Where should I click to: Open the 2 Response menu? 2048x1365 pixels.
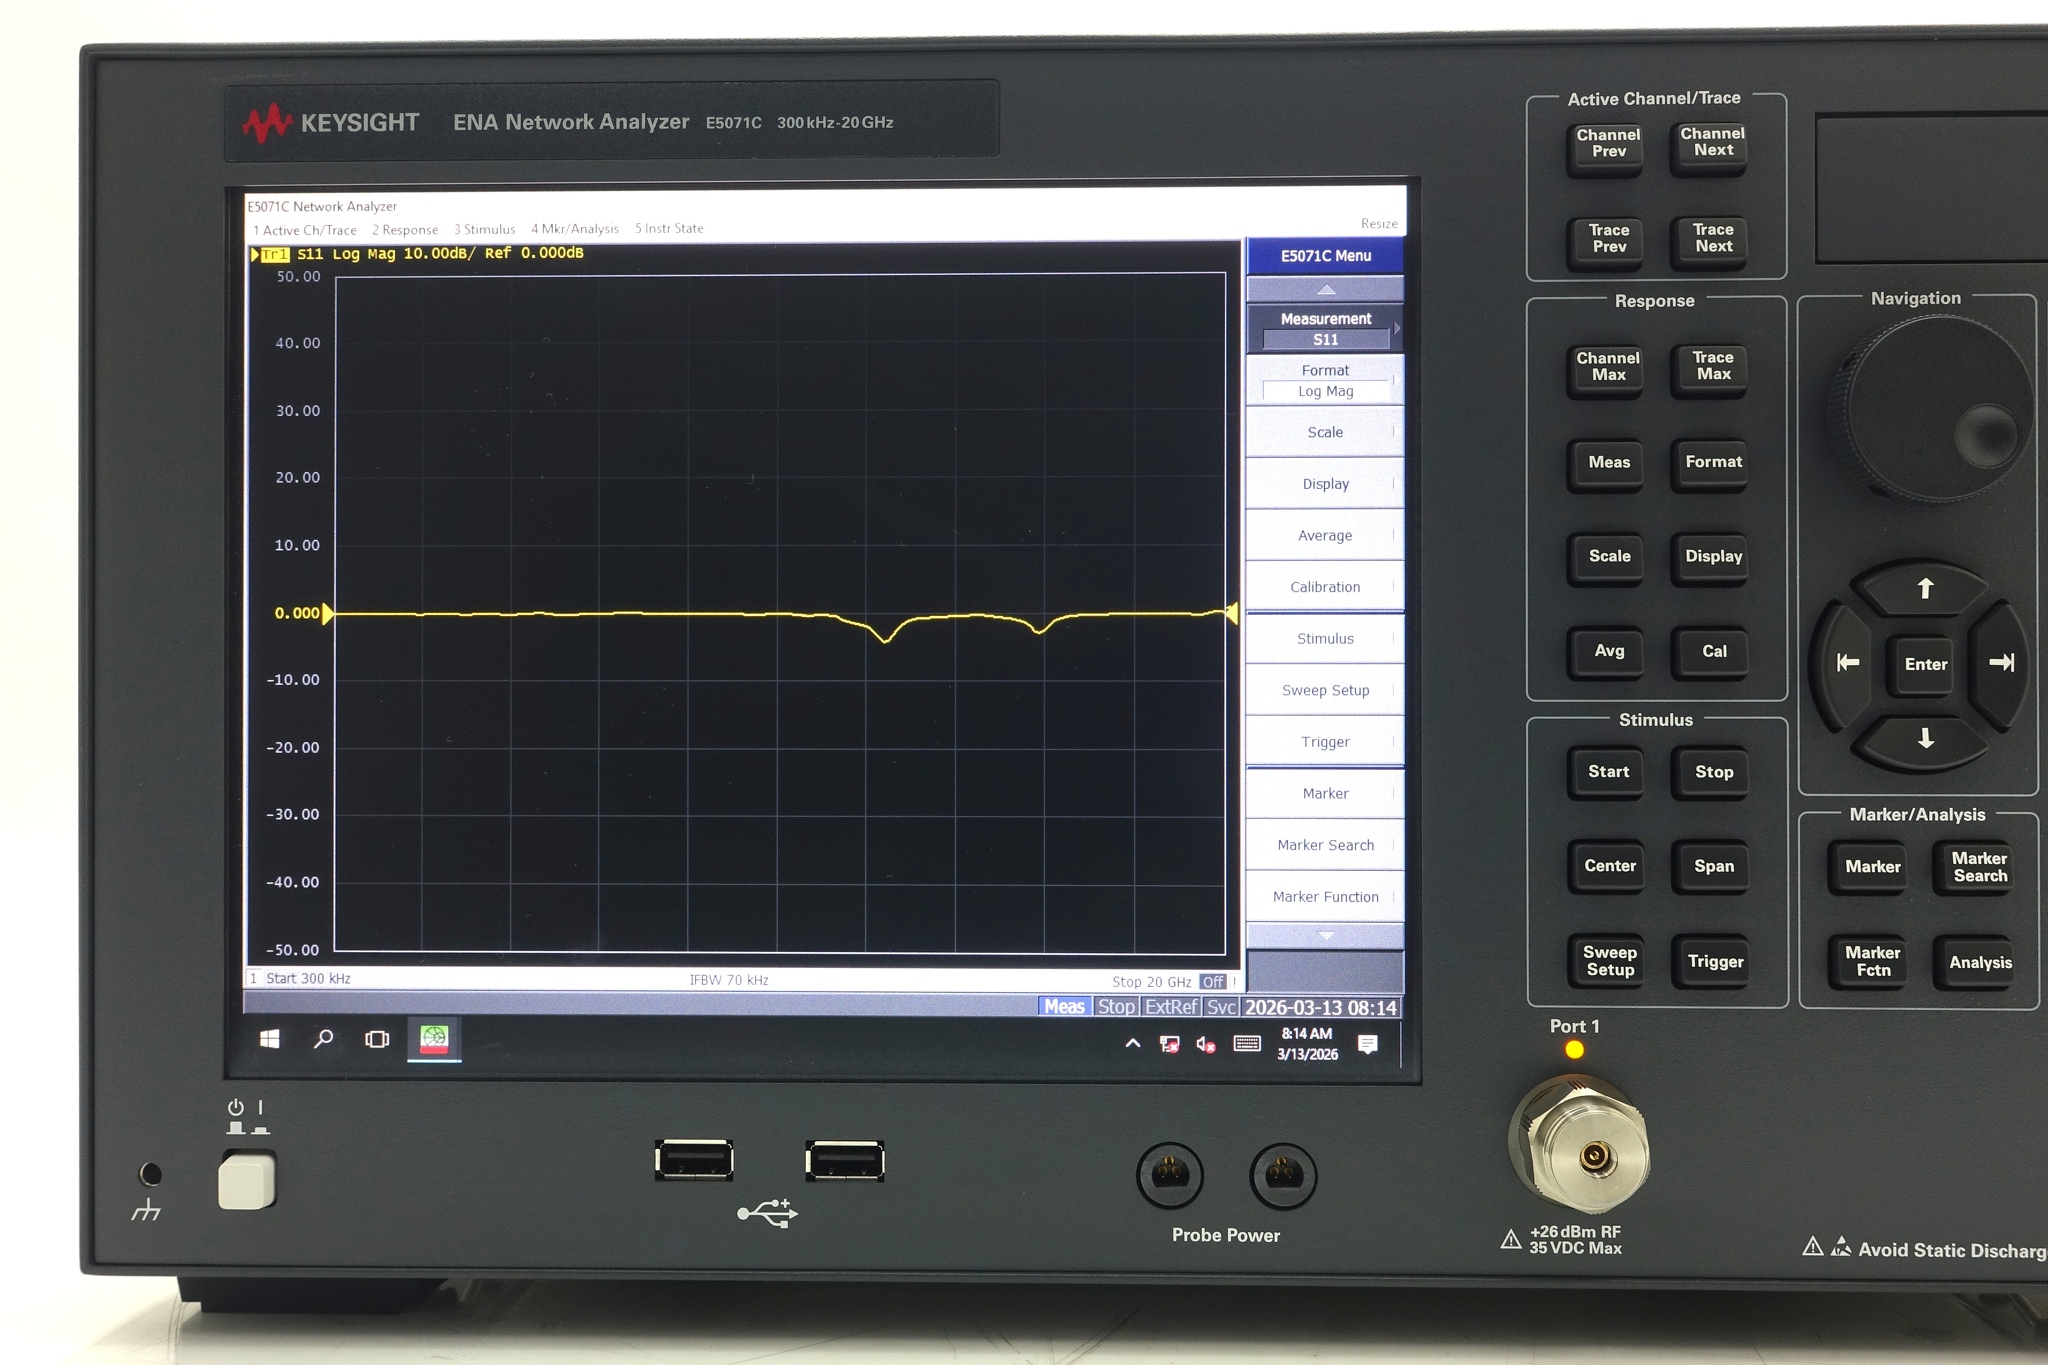click(405, 229)
